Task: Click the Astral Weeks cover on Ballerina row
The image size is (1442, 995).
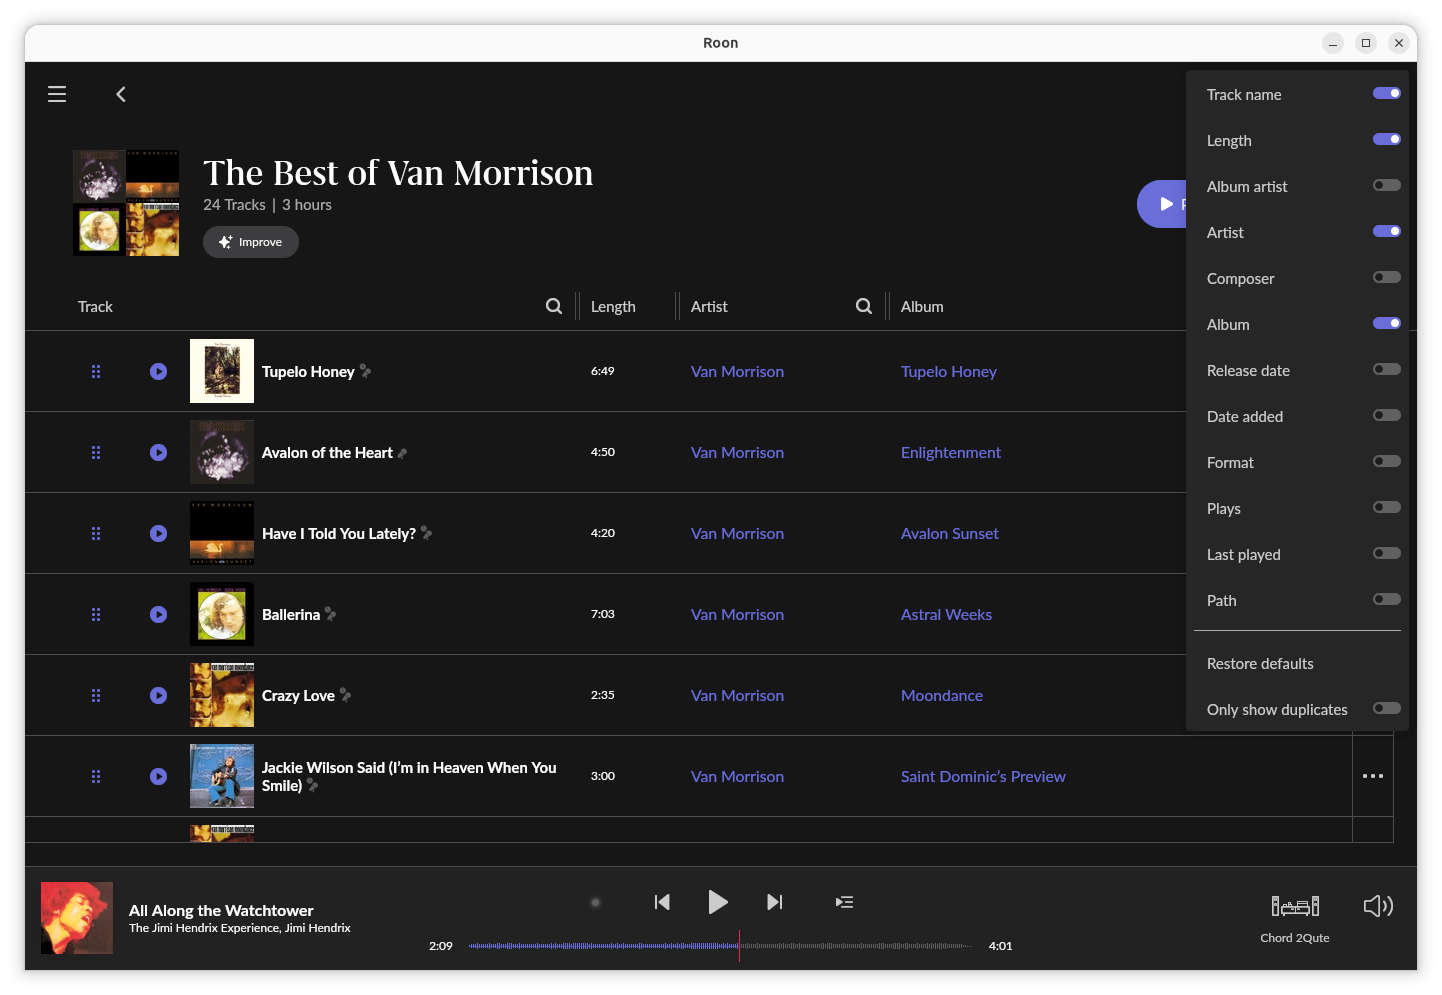Action: coord(222,614)
